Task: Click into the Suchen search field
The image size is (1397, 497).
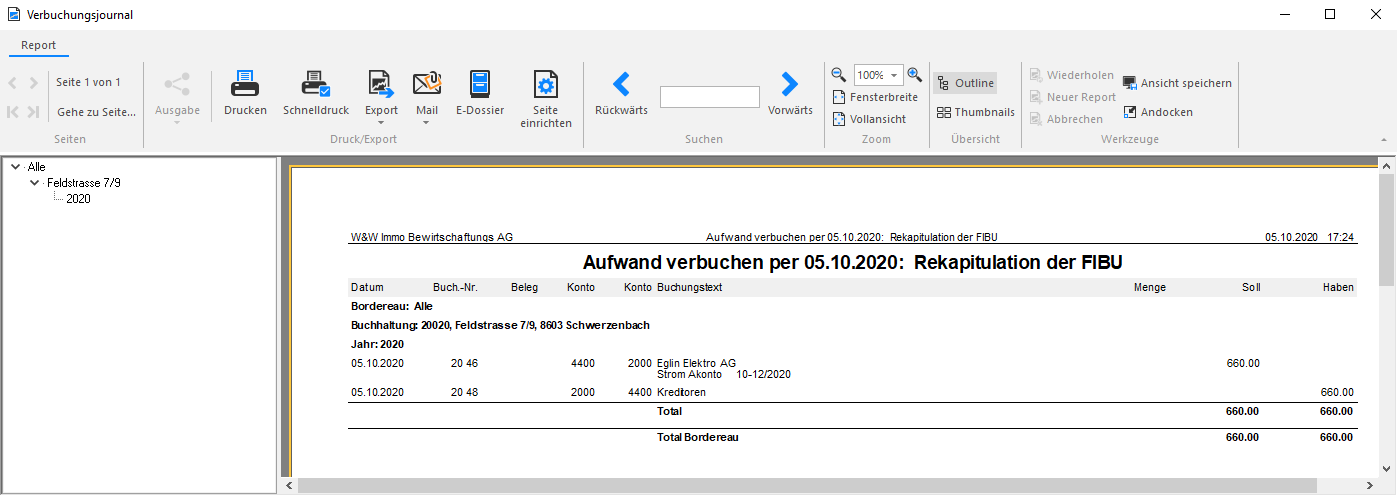Action: click(x=710, y=97)
